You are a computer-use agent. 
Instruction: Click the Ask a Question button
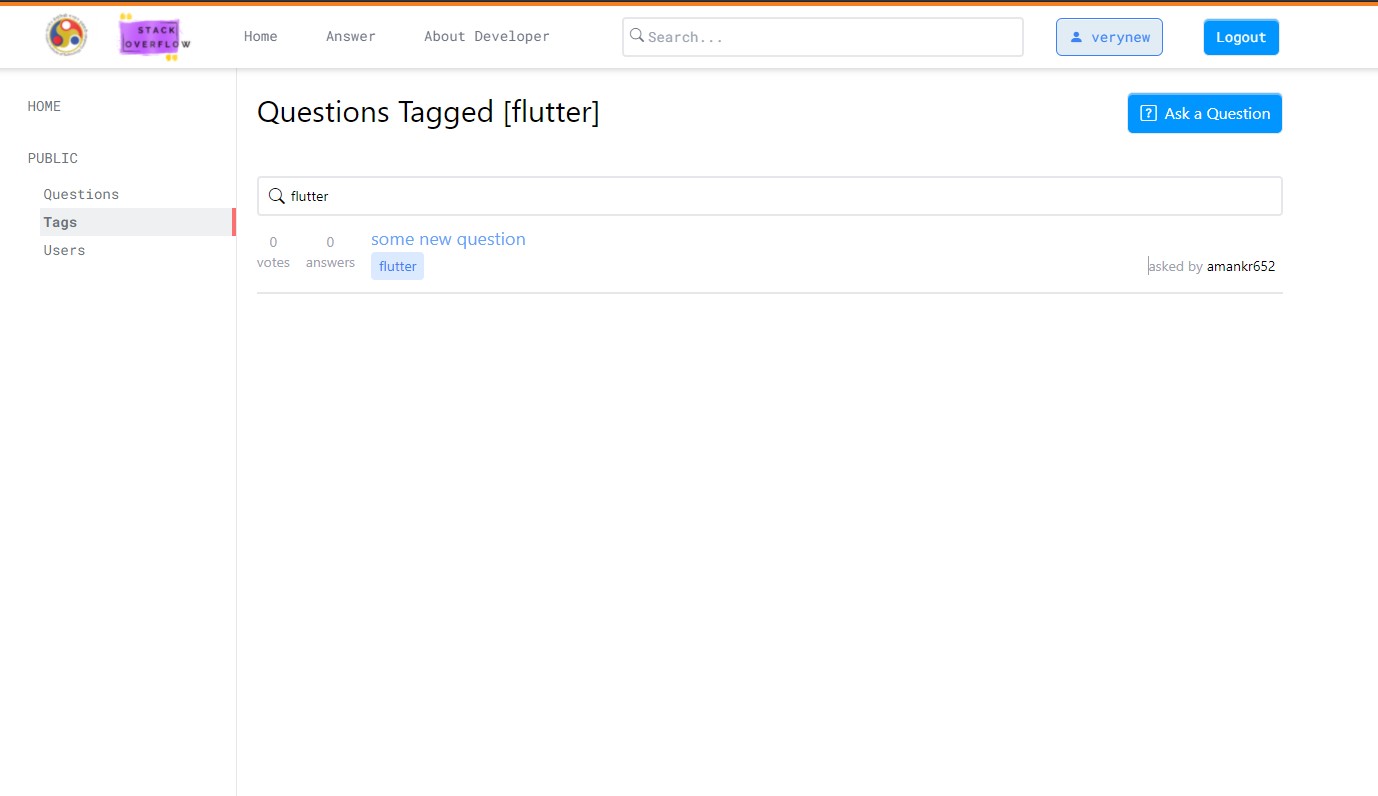(1204, 113)
